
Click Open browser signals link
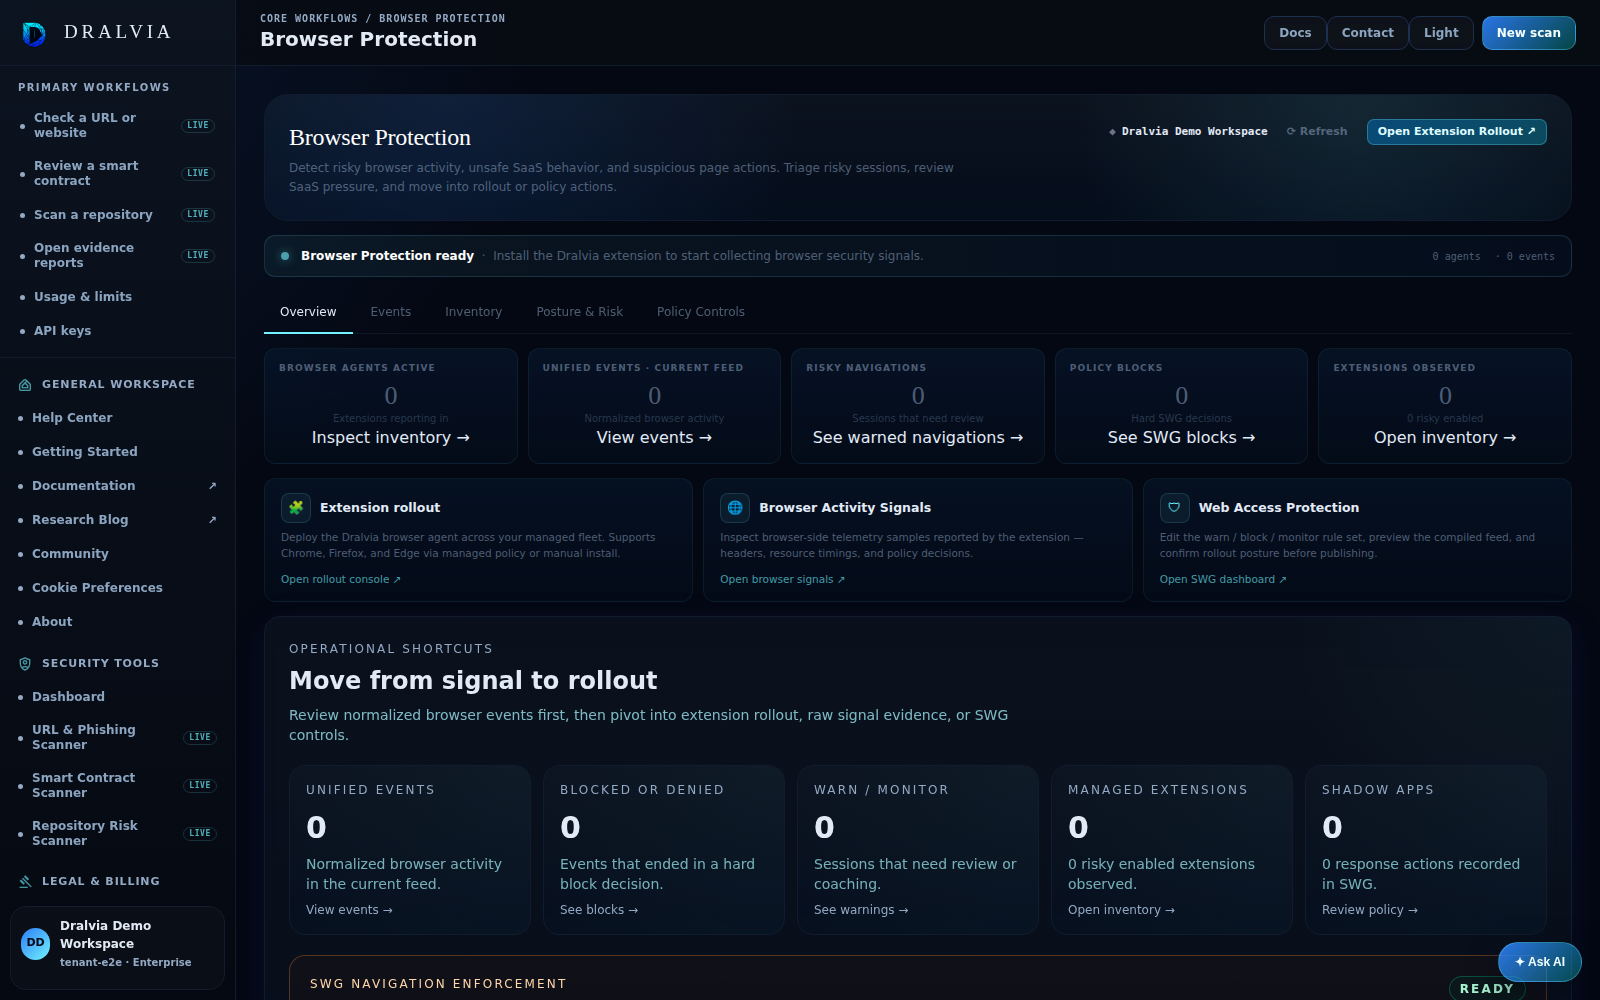point(782,580)
